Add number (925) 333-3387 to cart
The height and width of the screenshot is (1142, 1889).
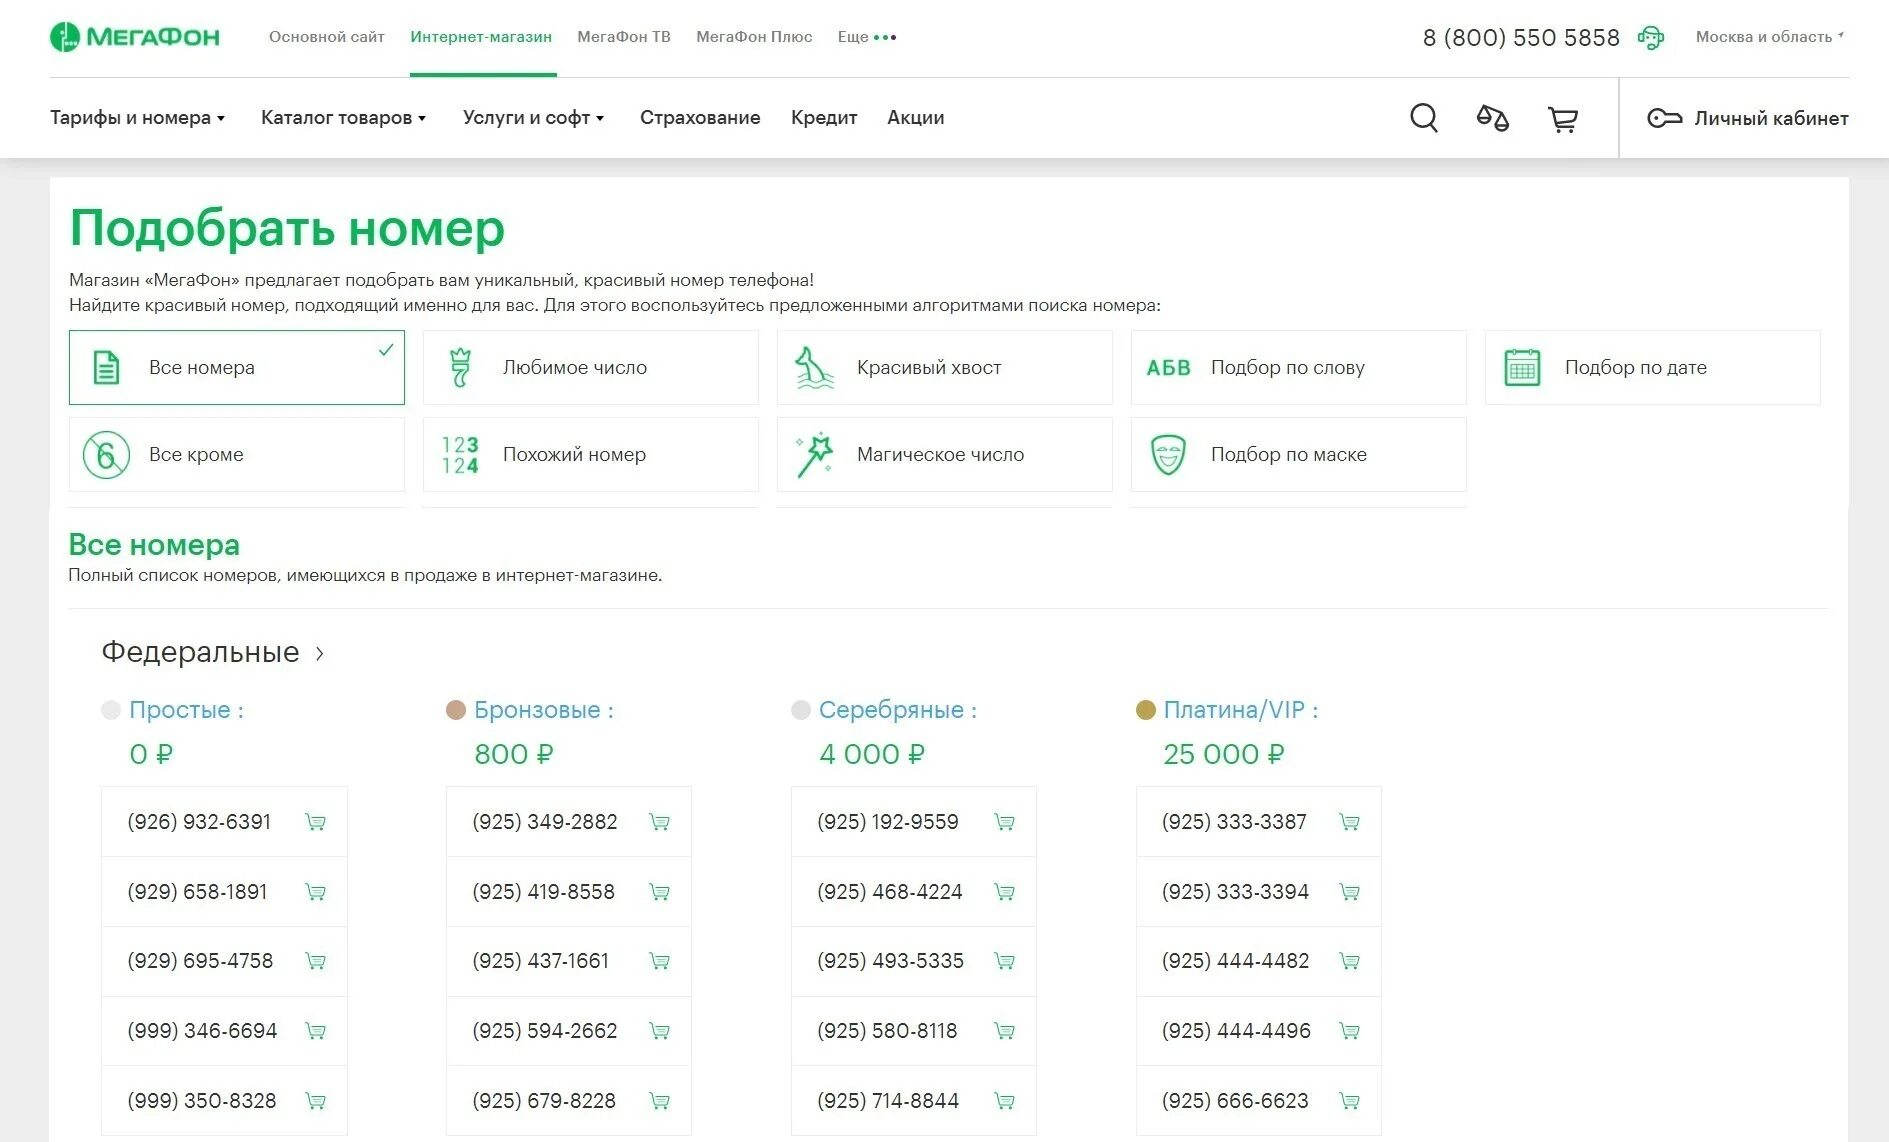pyautogui.click(x=1349, y=822)
